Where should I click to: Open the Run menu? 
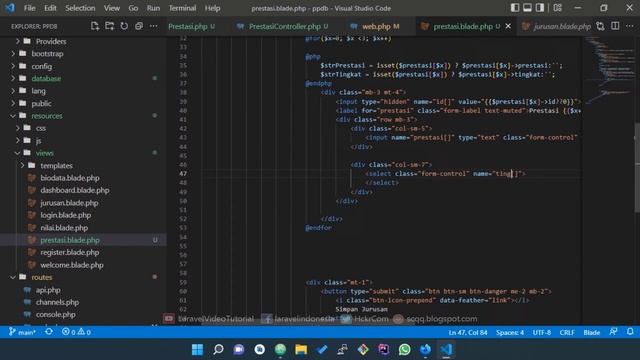click(153, 8)
